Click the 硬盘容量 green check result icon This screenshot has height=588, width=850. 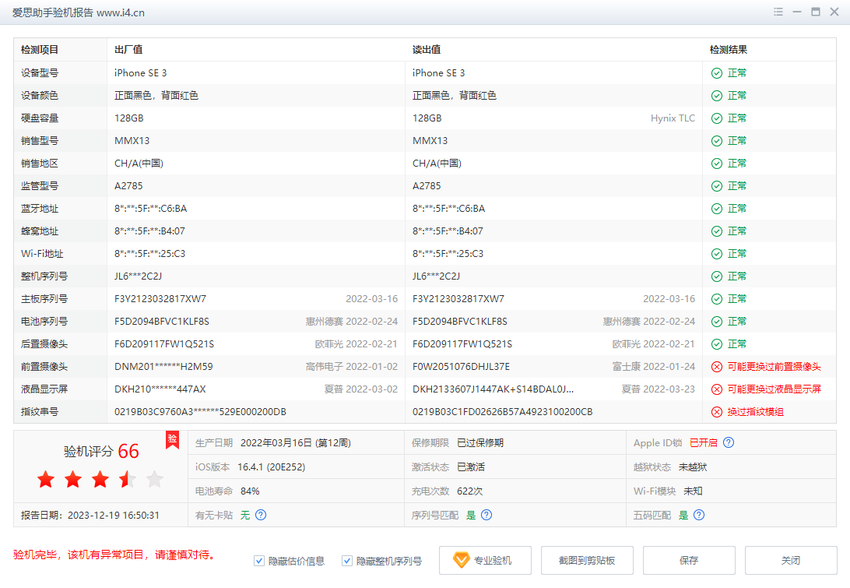[717, 118]
